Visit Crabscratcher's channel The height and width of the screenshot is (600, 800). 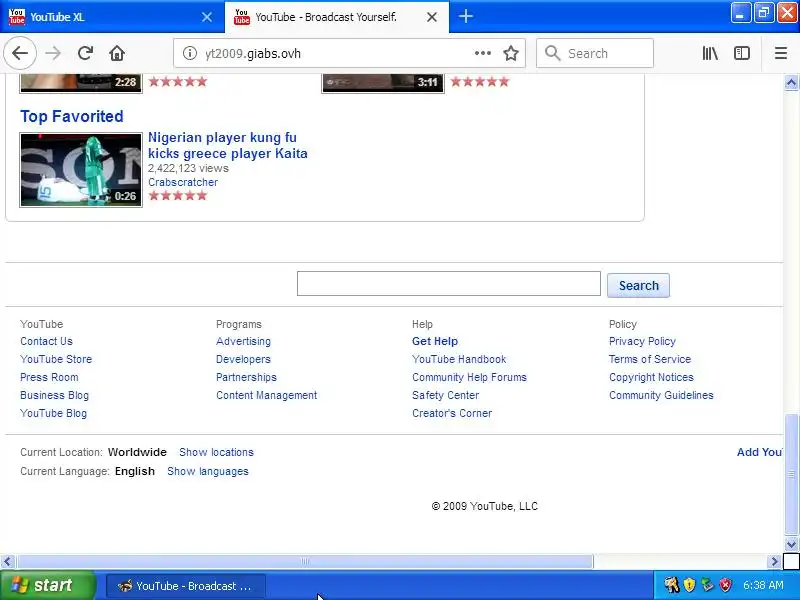pos(183,182)
